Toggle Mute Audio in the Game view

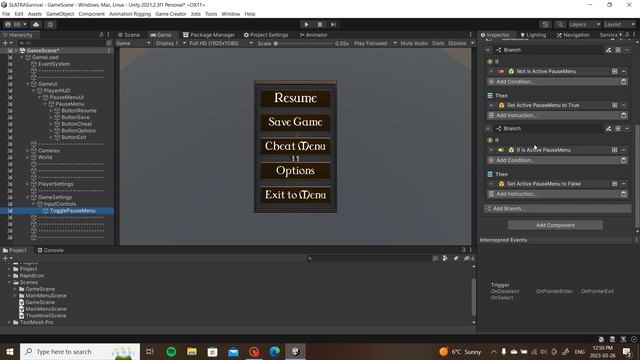(x=414, y=43)
